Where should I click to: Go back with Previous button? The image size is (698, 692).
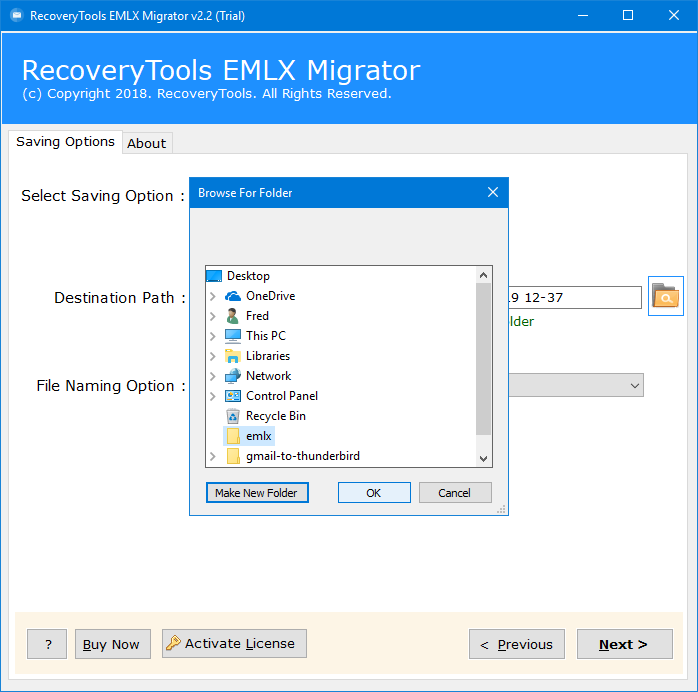[x=517, y=644]
